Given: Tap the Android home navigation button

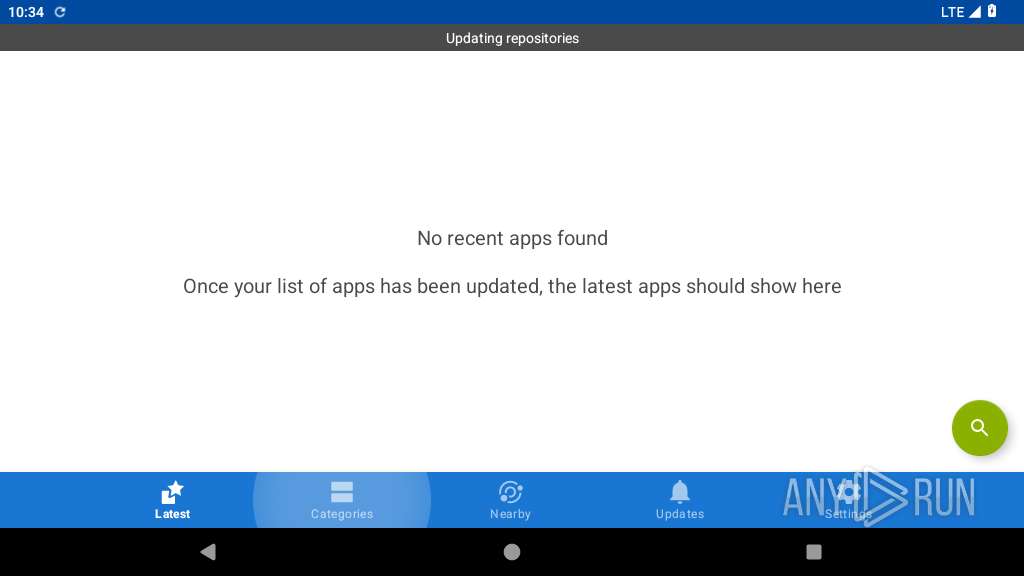Looking at the screenshot, I should click(x=512, y=552).
